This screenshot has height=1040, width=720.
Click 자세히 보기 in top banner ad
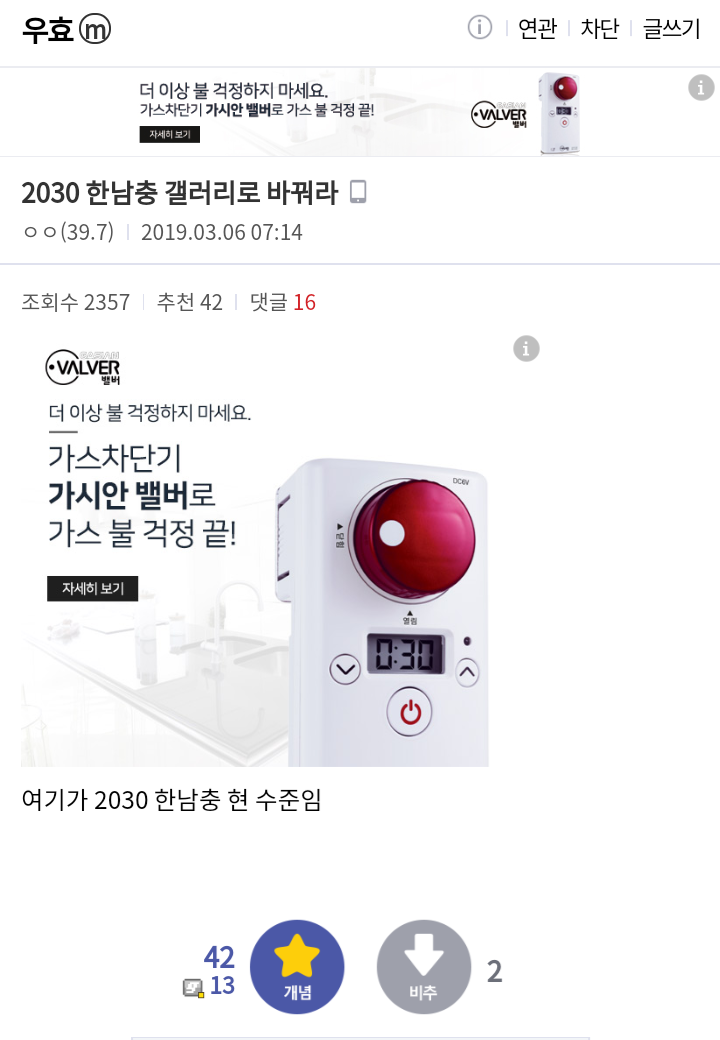coord(170,135)
